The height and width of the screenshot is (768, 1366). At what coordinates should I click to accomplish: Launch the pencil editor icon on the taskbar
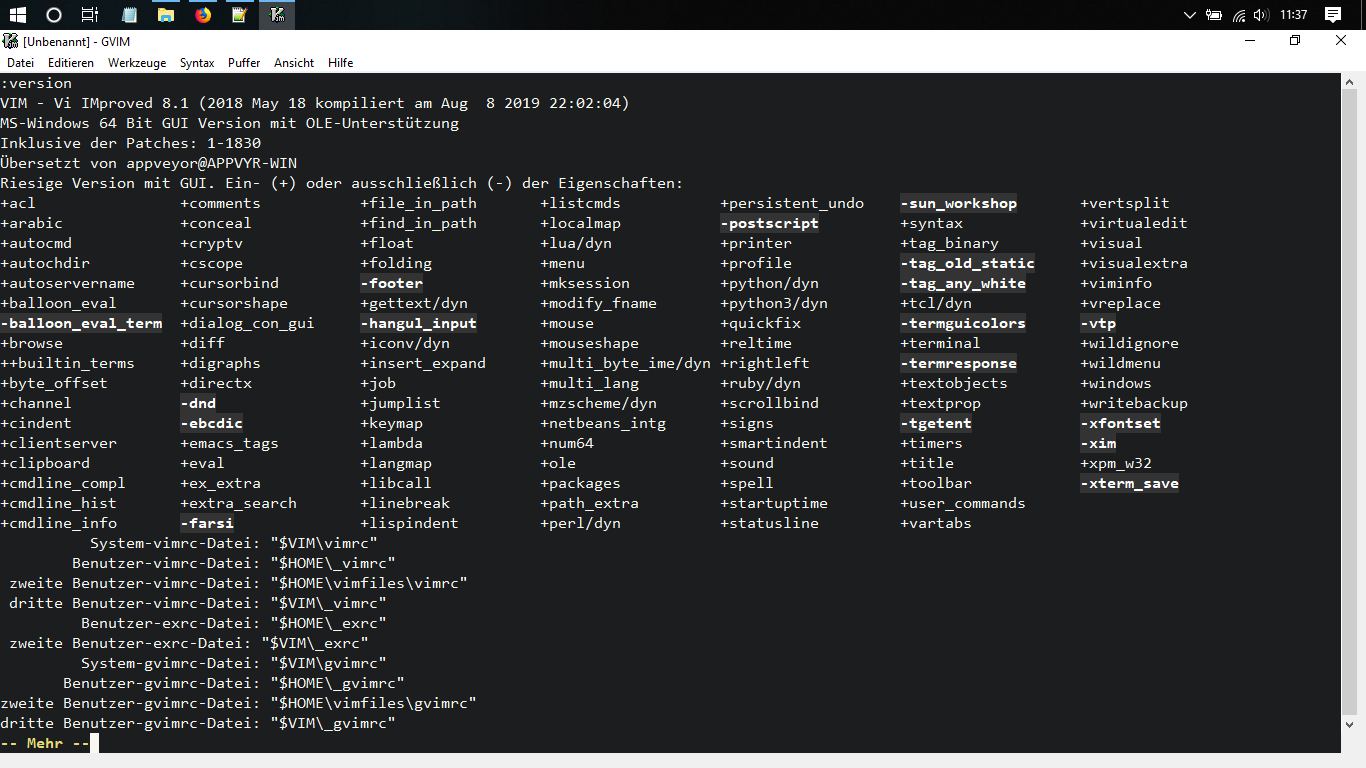pos(240,15)
